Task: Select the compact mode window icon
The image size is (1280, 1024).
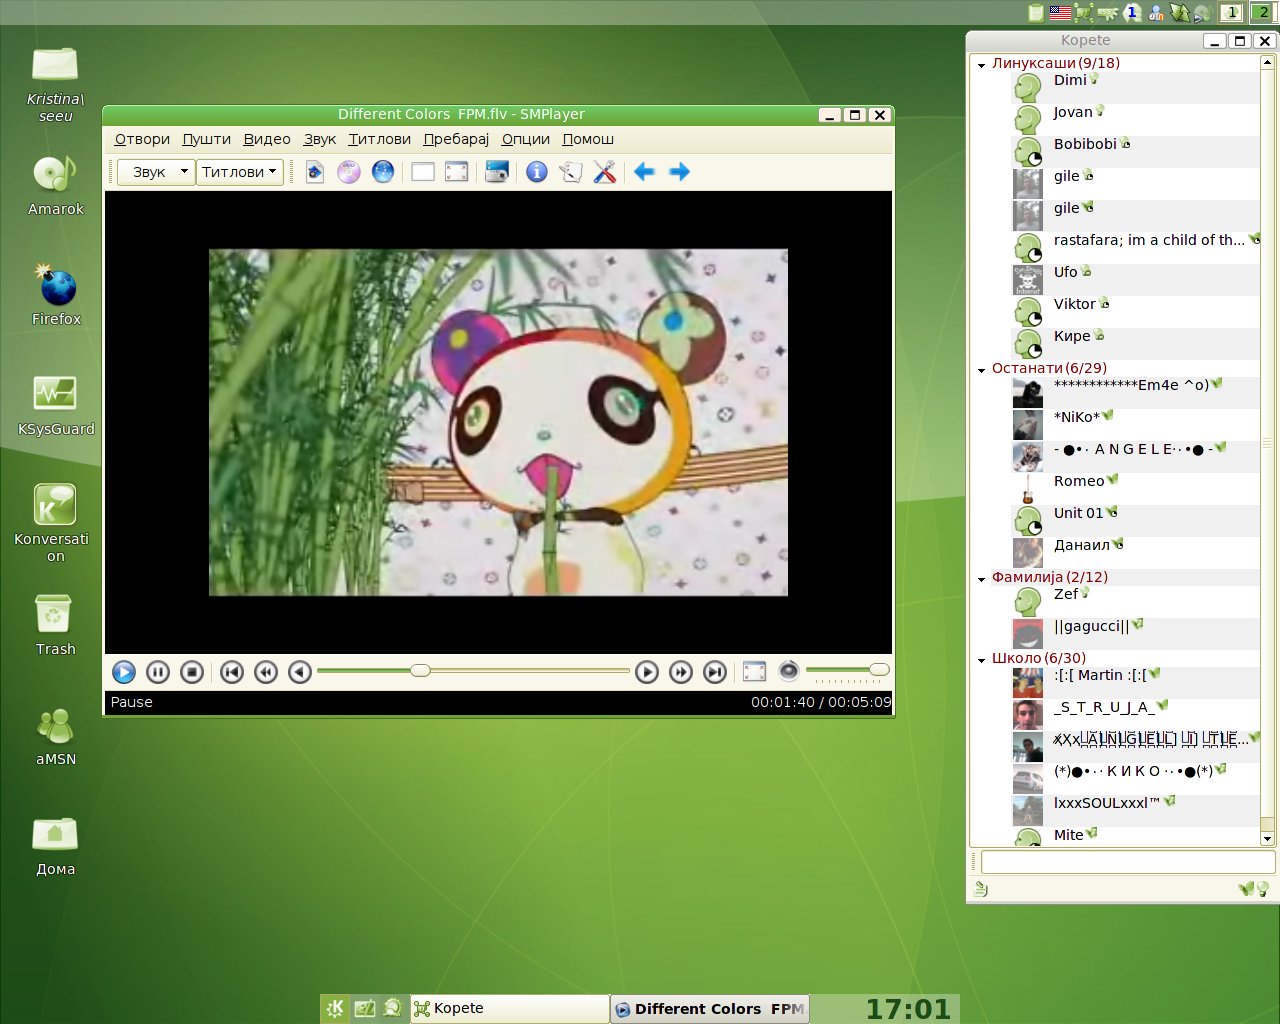Action: tap(423, 172)
